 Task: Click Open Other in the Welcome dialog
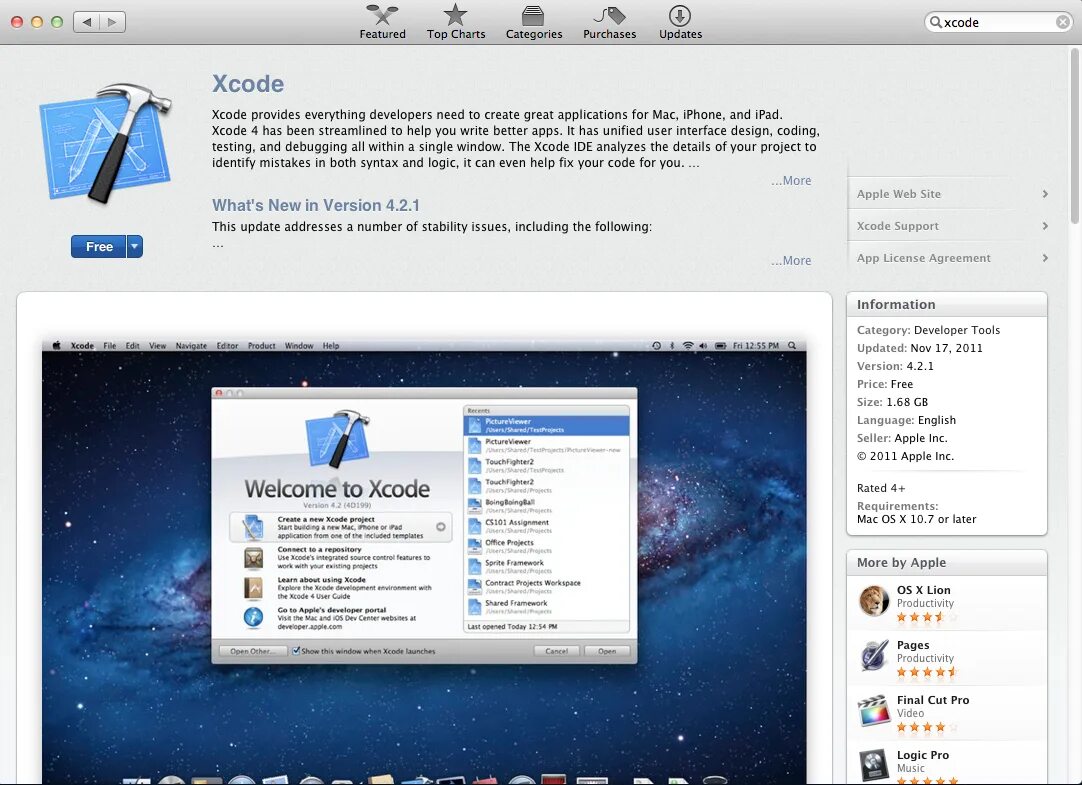pos(252,650)
